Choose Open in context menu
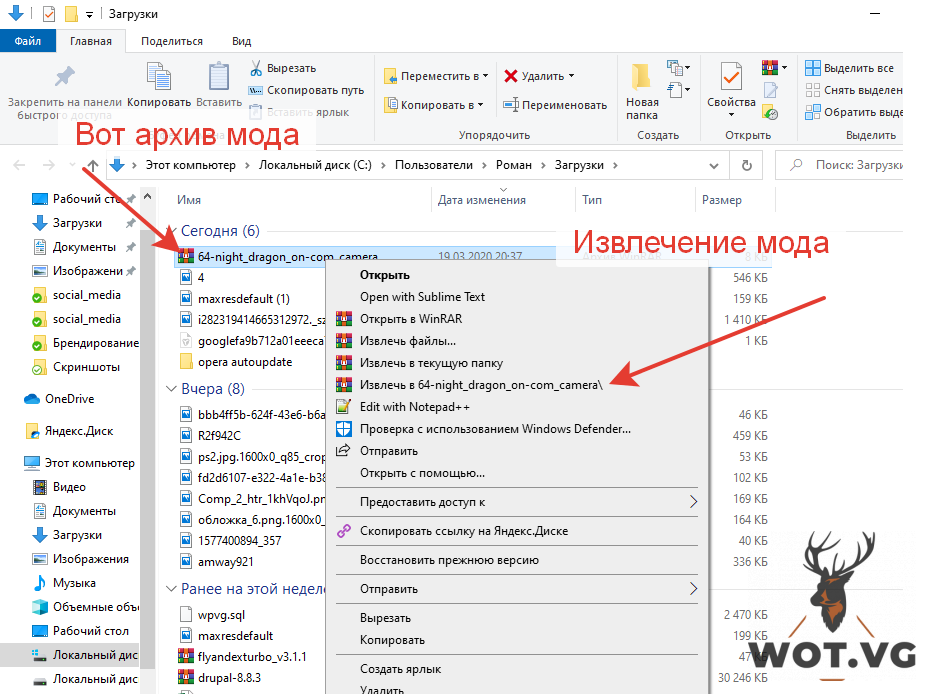This screenshot has width=934, height=694. click(x=385, y=275)
